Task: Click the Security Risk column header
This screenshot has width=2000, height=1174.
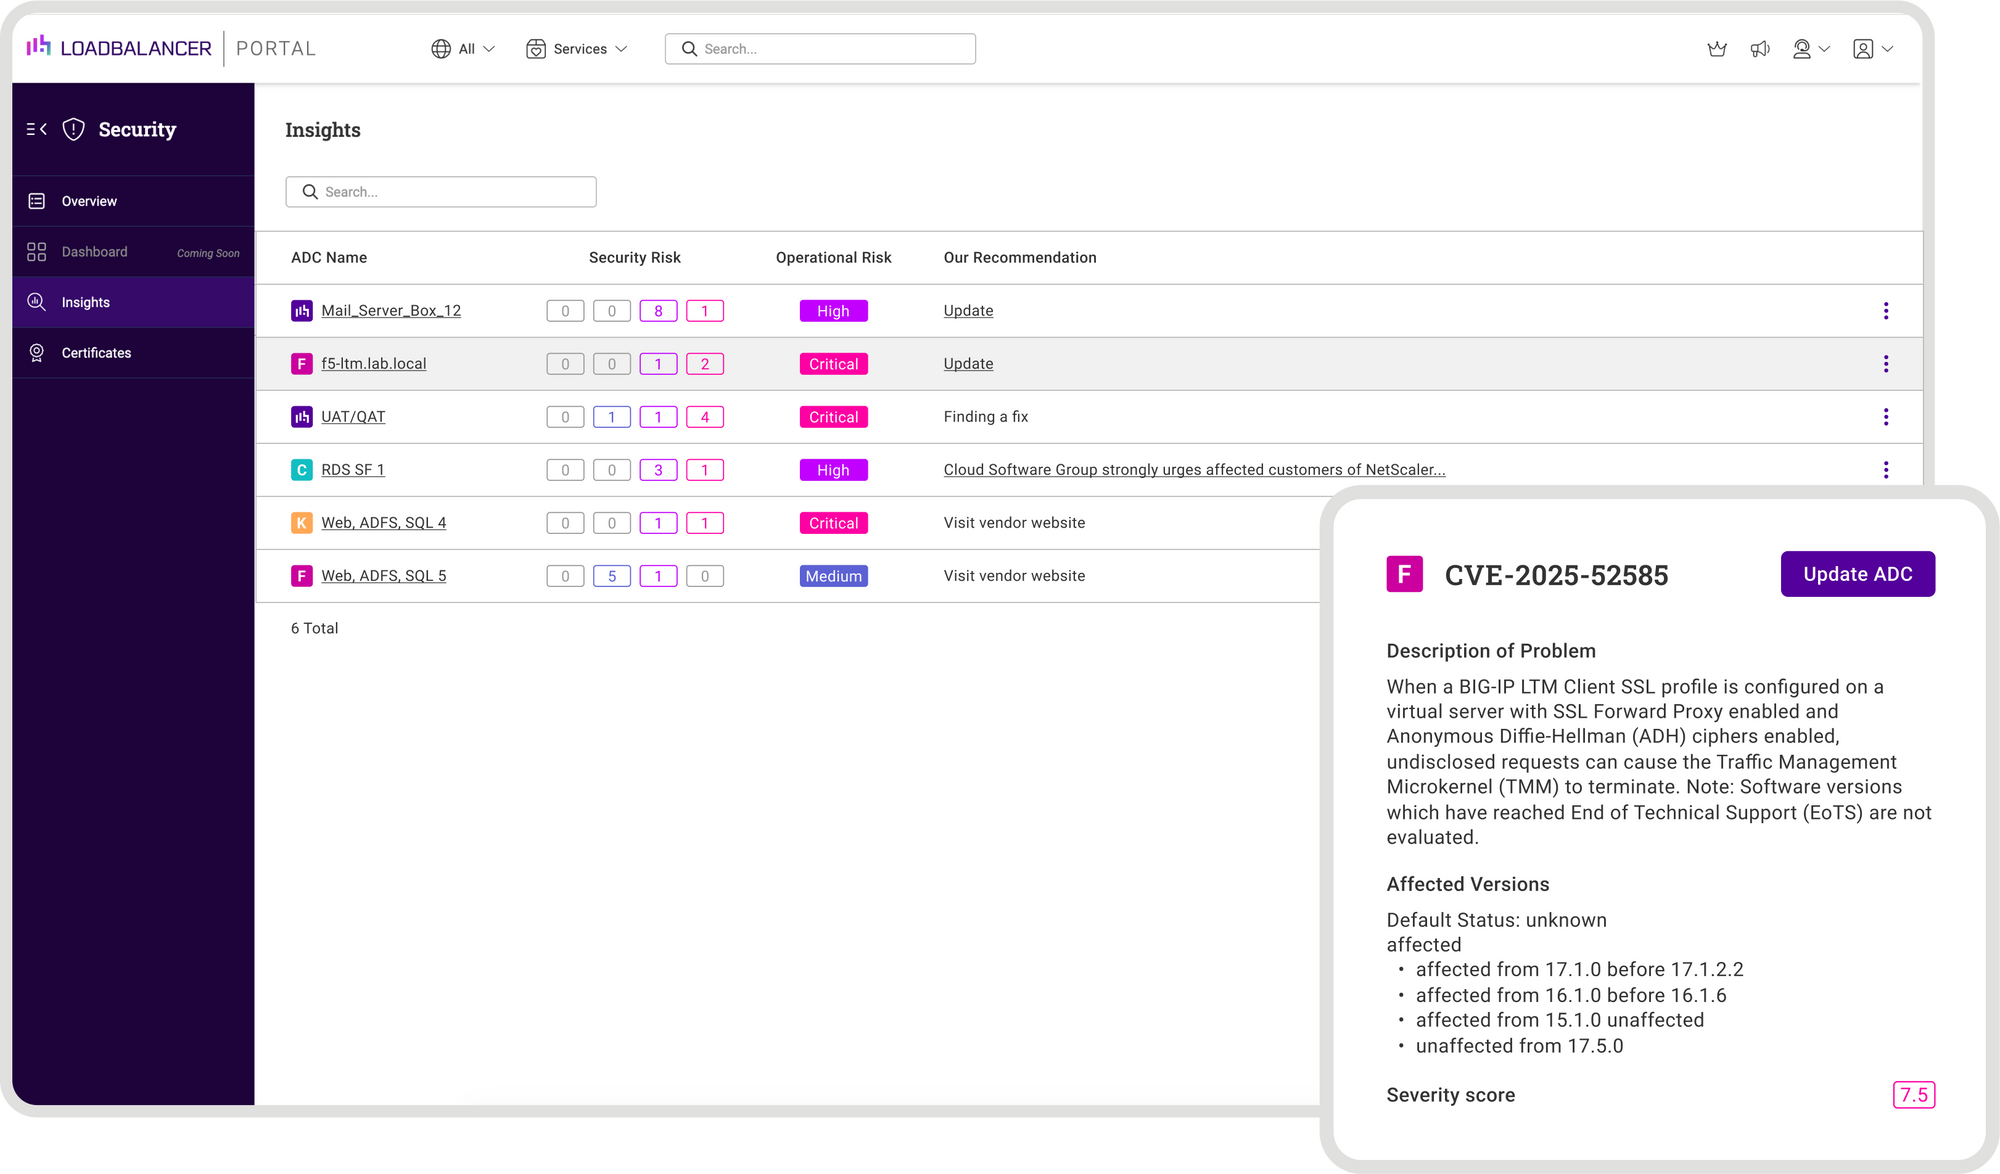Action: pos(635,258)
